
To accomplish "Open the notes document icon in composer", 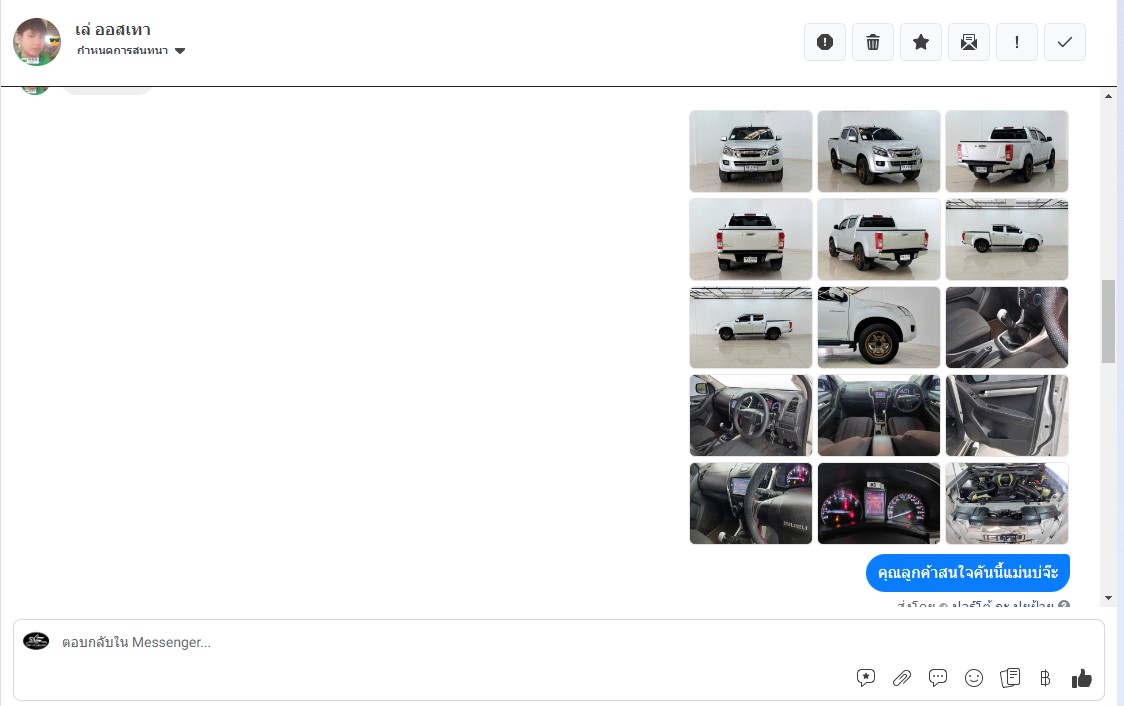I will [x=1010, y=677].
